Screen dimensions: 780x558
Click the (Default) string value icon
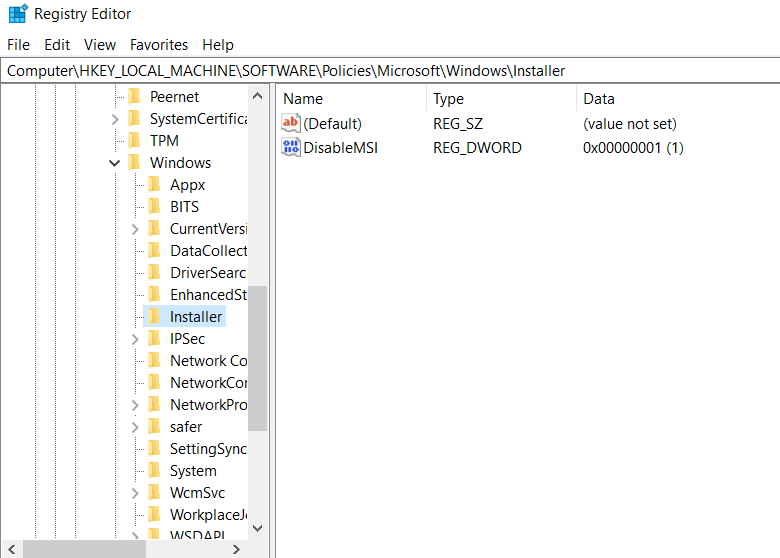pos(291,123)
